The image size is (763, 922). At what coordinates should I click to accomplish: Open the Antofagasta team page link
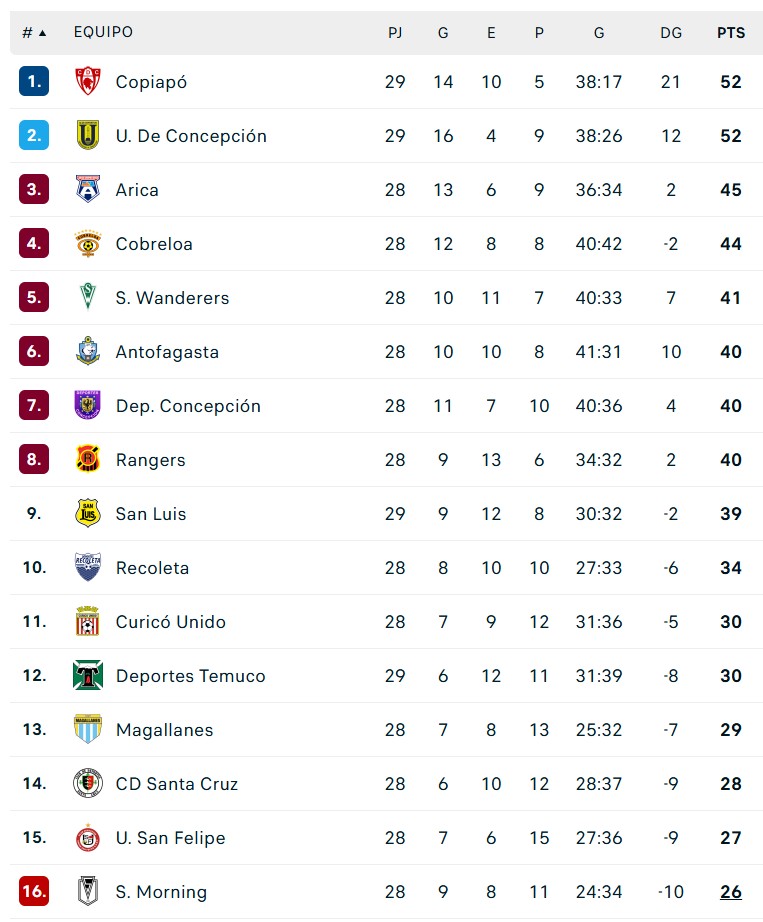[x=167, y=352]
